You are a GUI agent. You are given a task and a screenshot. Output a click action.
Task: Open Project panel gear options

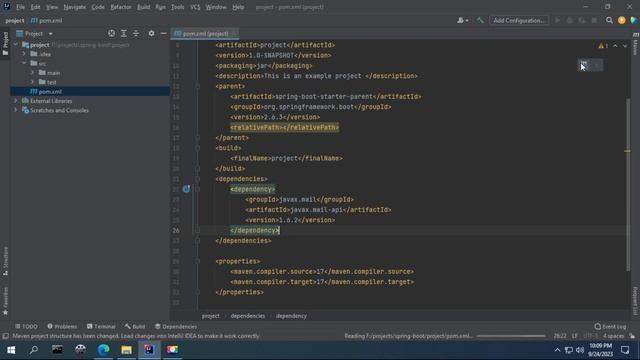pos(151,33)
